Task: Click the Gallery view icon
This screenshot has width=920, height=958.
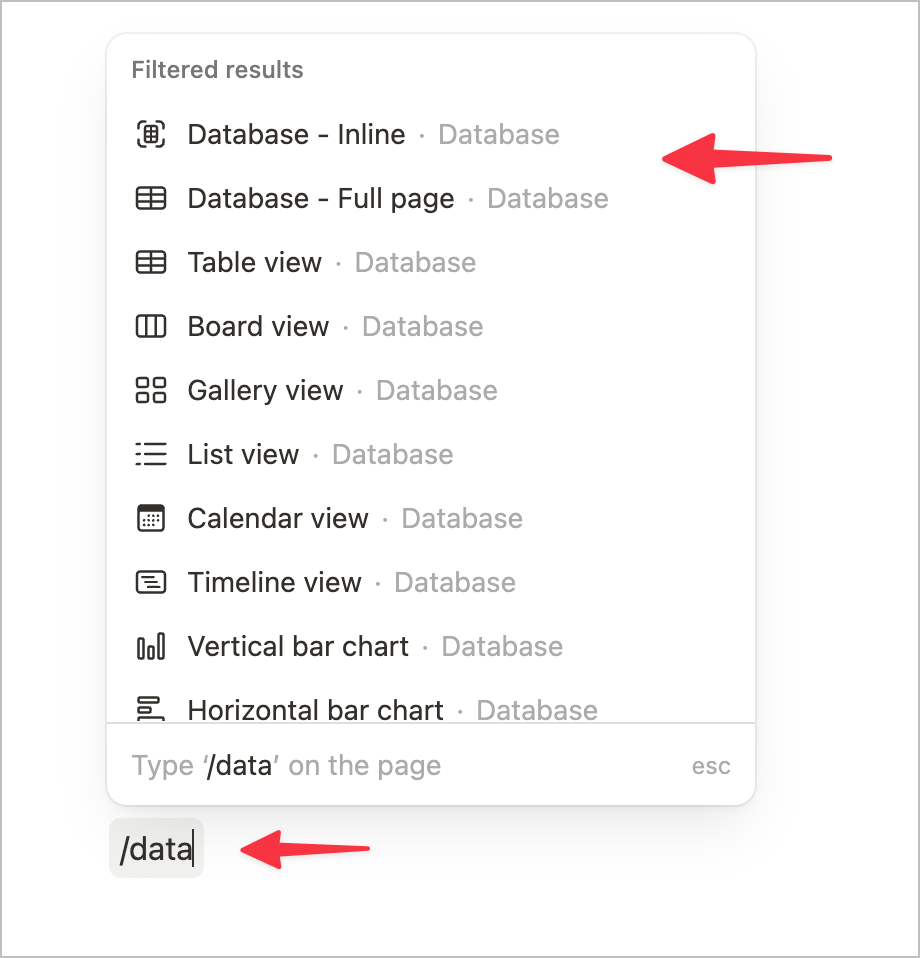Action: pyautogui.click(x=151, y=390)
